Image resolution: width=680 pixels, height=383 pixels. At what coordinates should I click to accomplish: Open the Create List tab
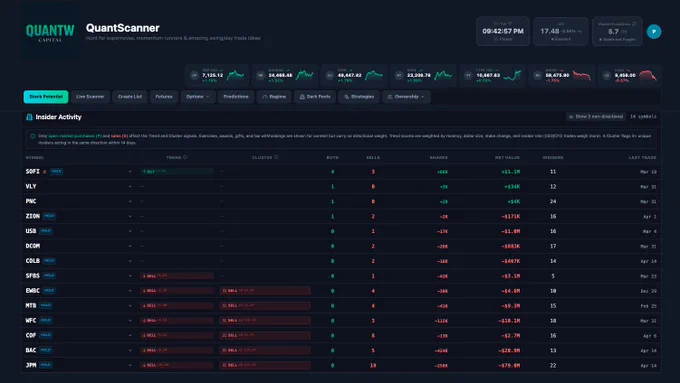tap(130, 97)
